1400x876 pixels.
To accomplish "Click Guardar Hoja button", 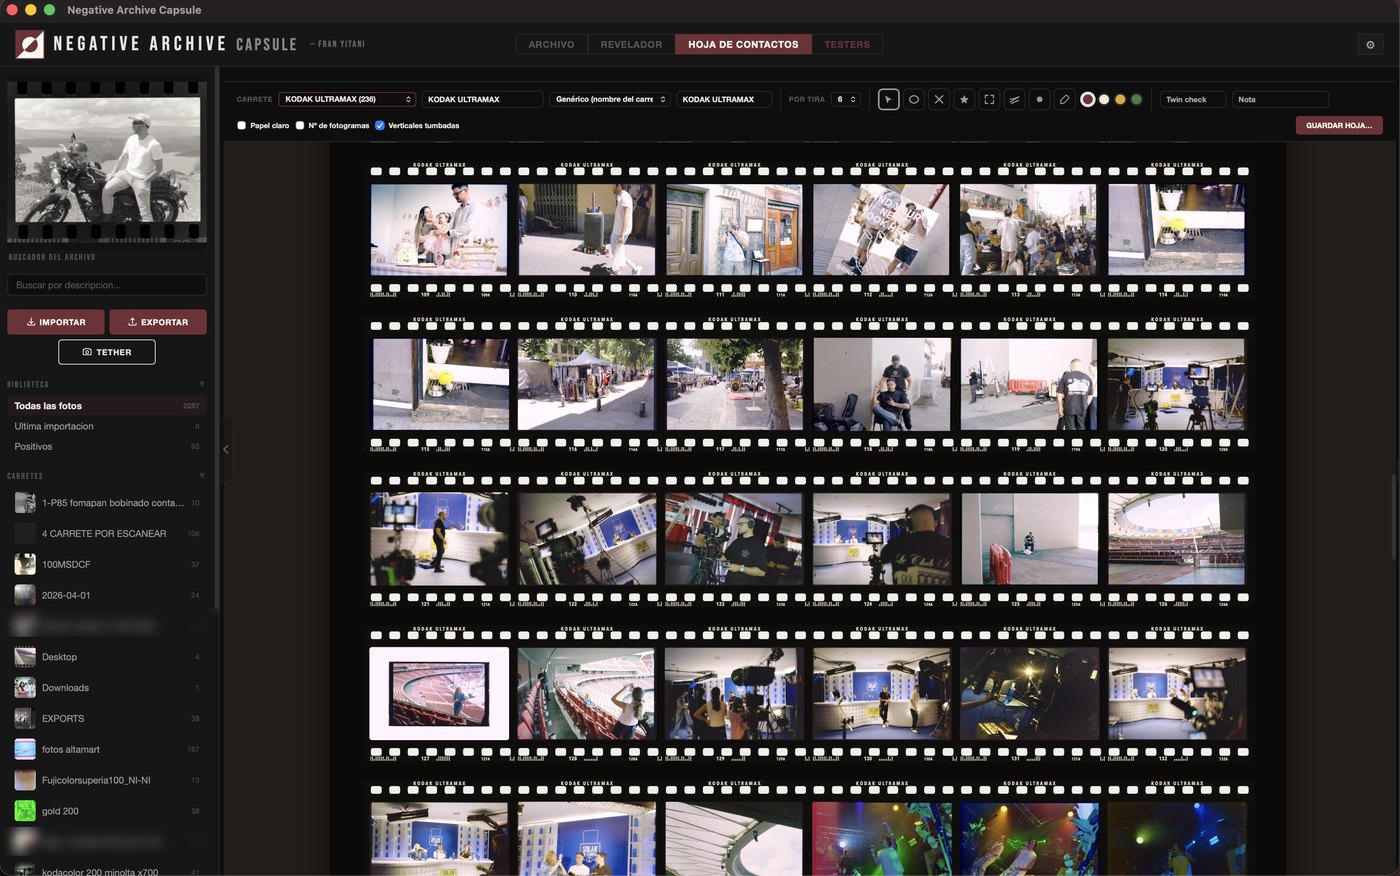I will tap(1339, 125).
